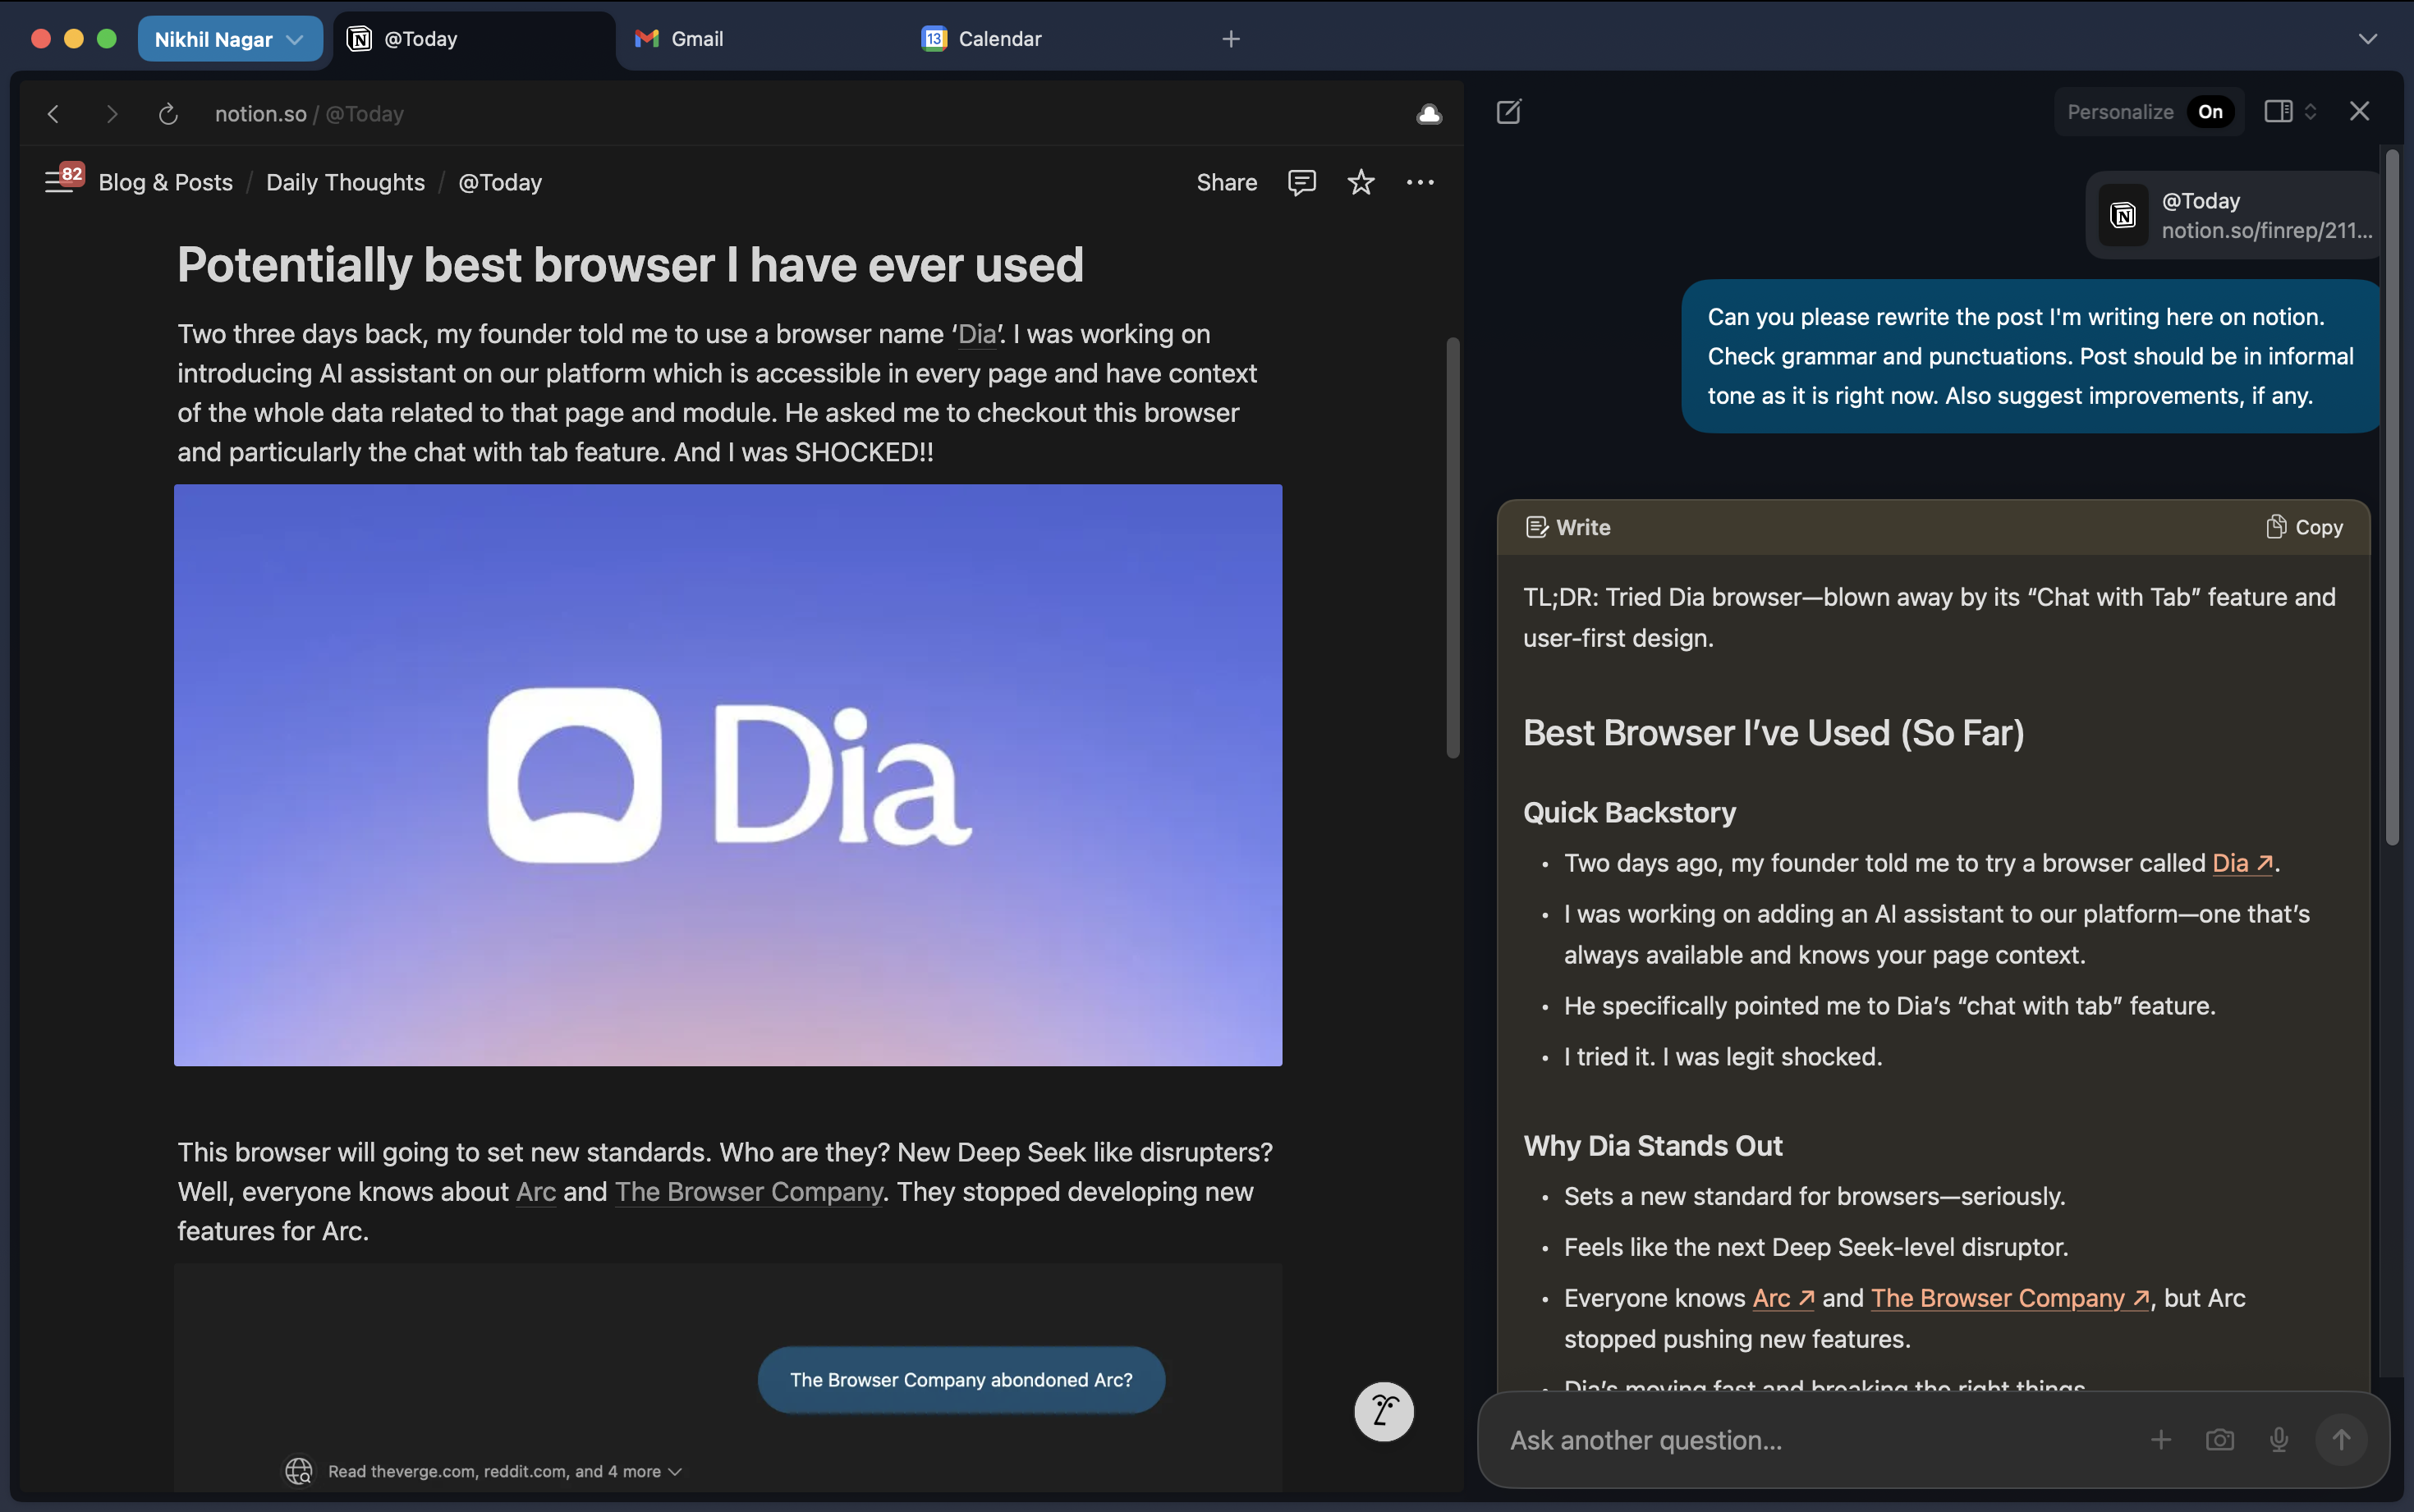Click the floating Notion AI face button
Screen dimensions: 2414x1512
[1383, 1411]
